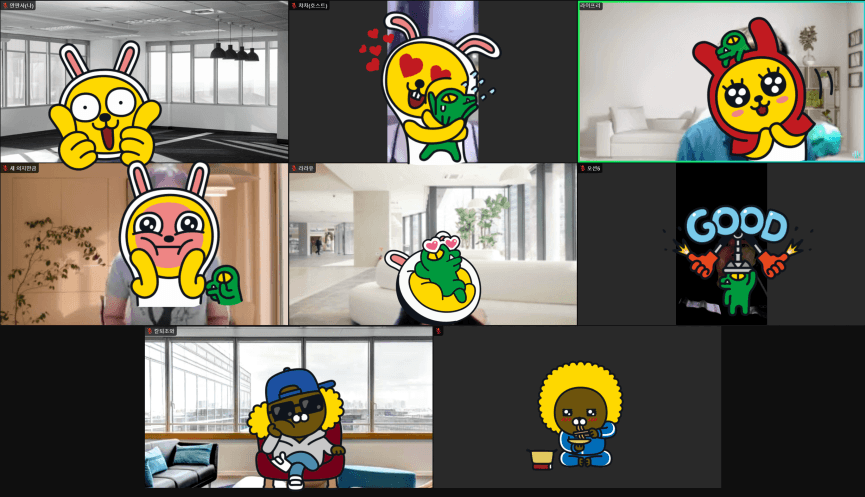865x497 pixels.
Task: Select the video tile with the surprised yellow bunny in the empty office
Action: (144, 82)
